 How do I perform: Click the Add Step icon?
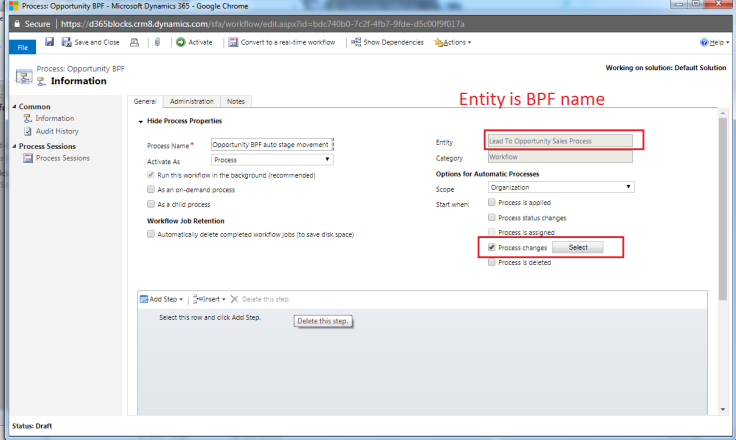(x=144, y=299)
